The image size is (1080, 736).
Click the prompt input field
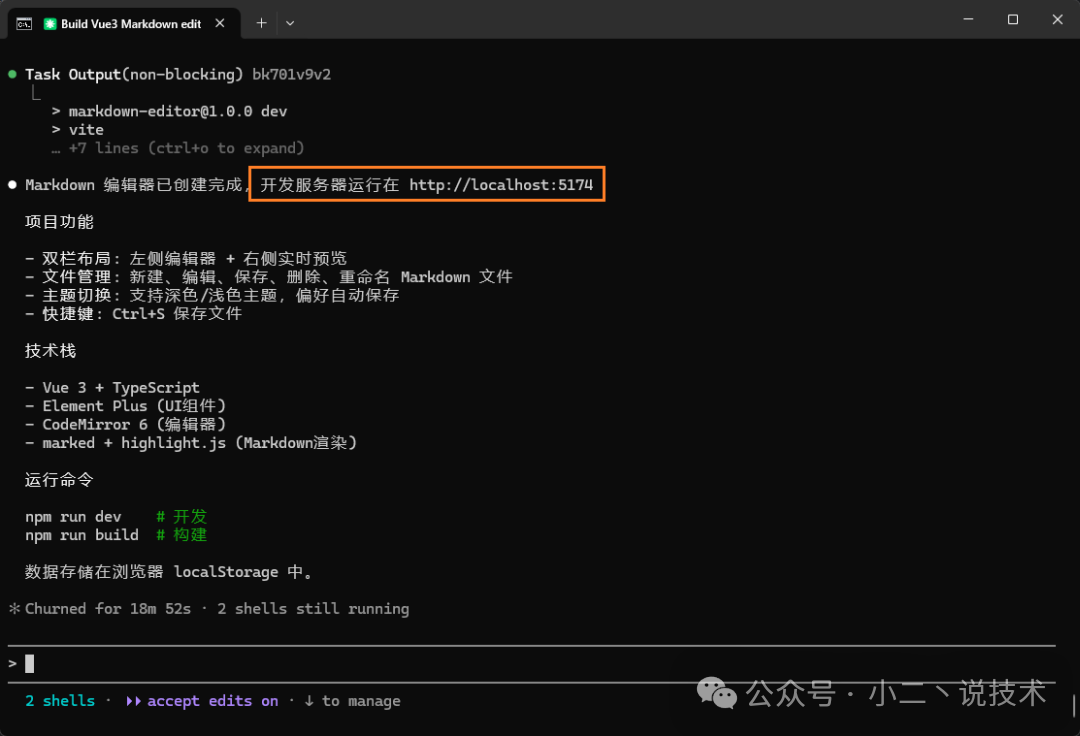(x=531, y=664)
